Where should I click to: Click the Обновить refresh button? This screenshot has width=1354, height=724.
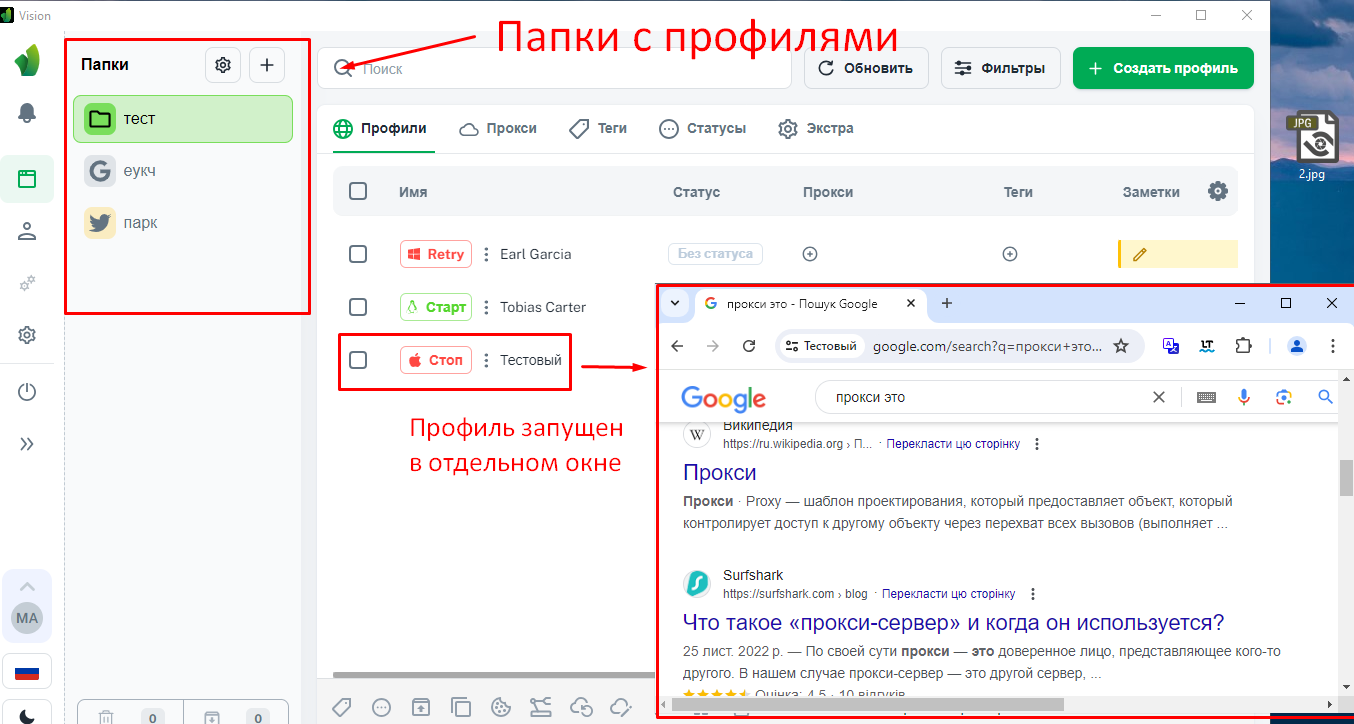[x=866, y=68]
